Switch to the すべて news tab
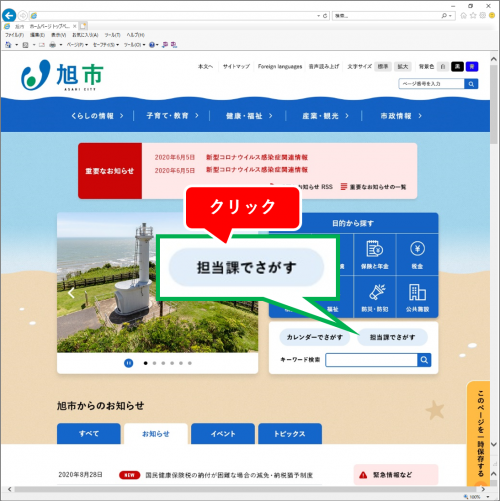Screen dimensions: 500x501 pyautogui.click(x=89, y=434)
